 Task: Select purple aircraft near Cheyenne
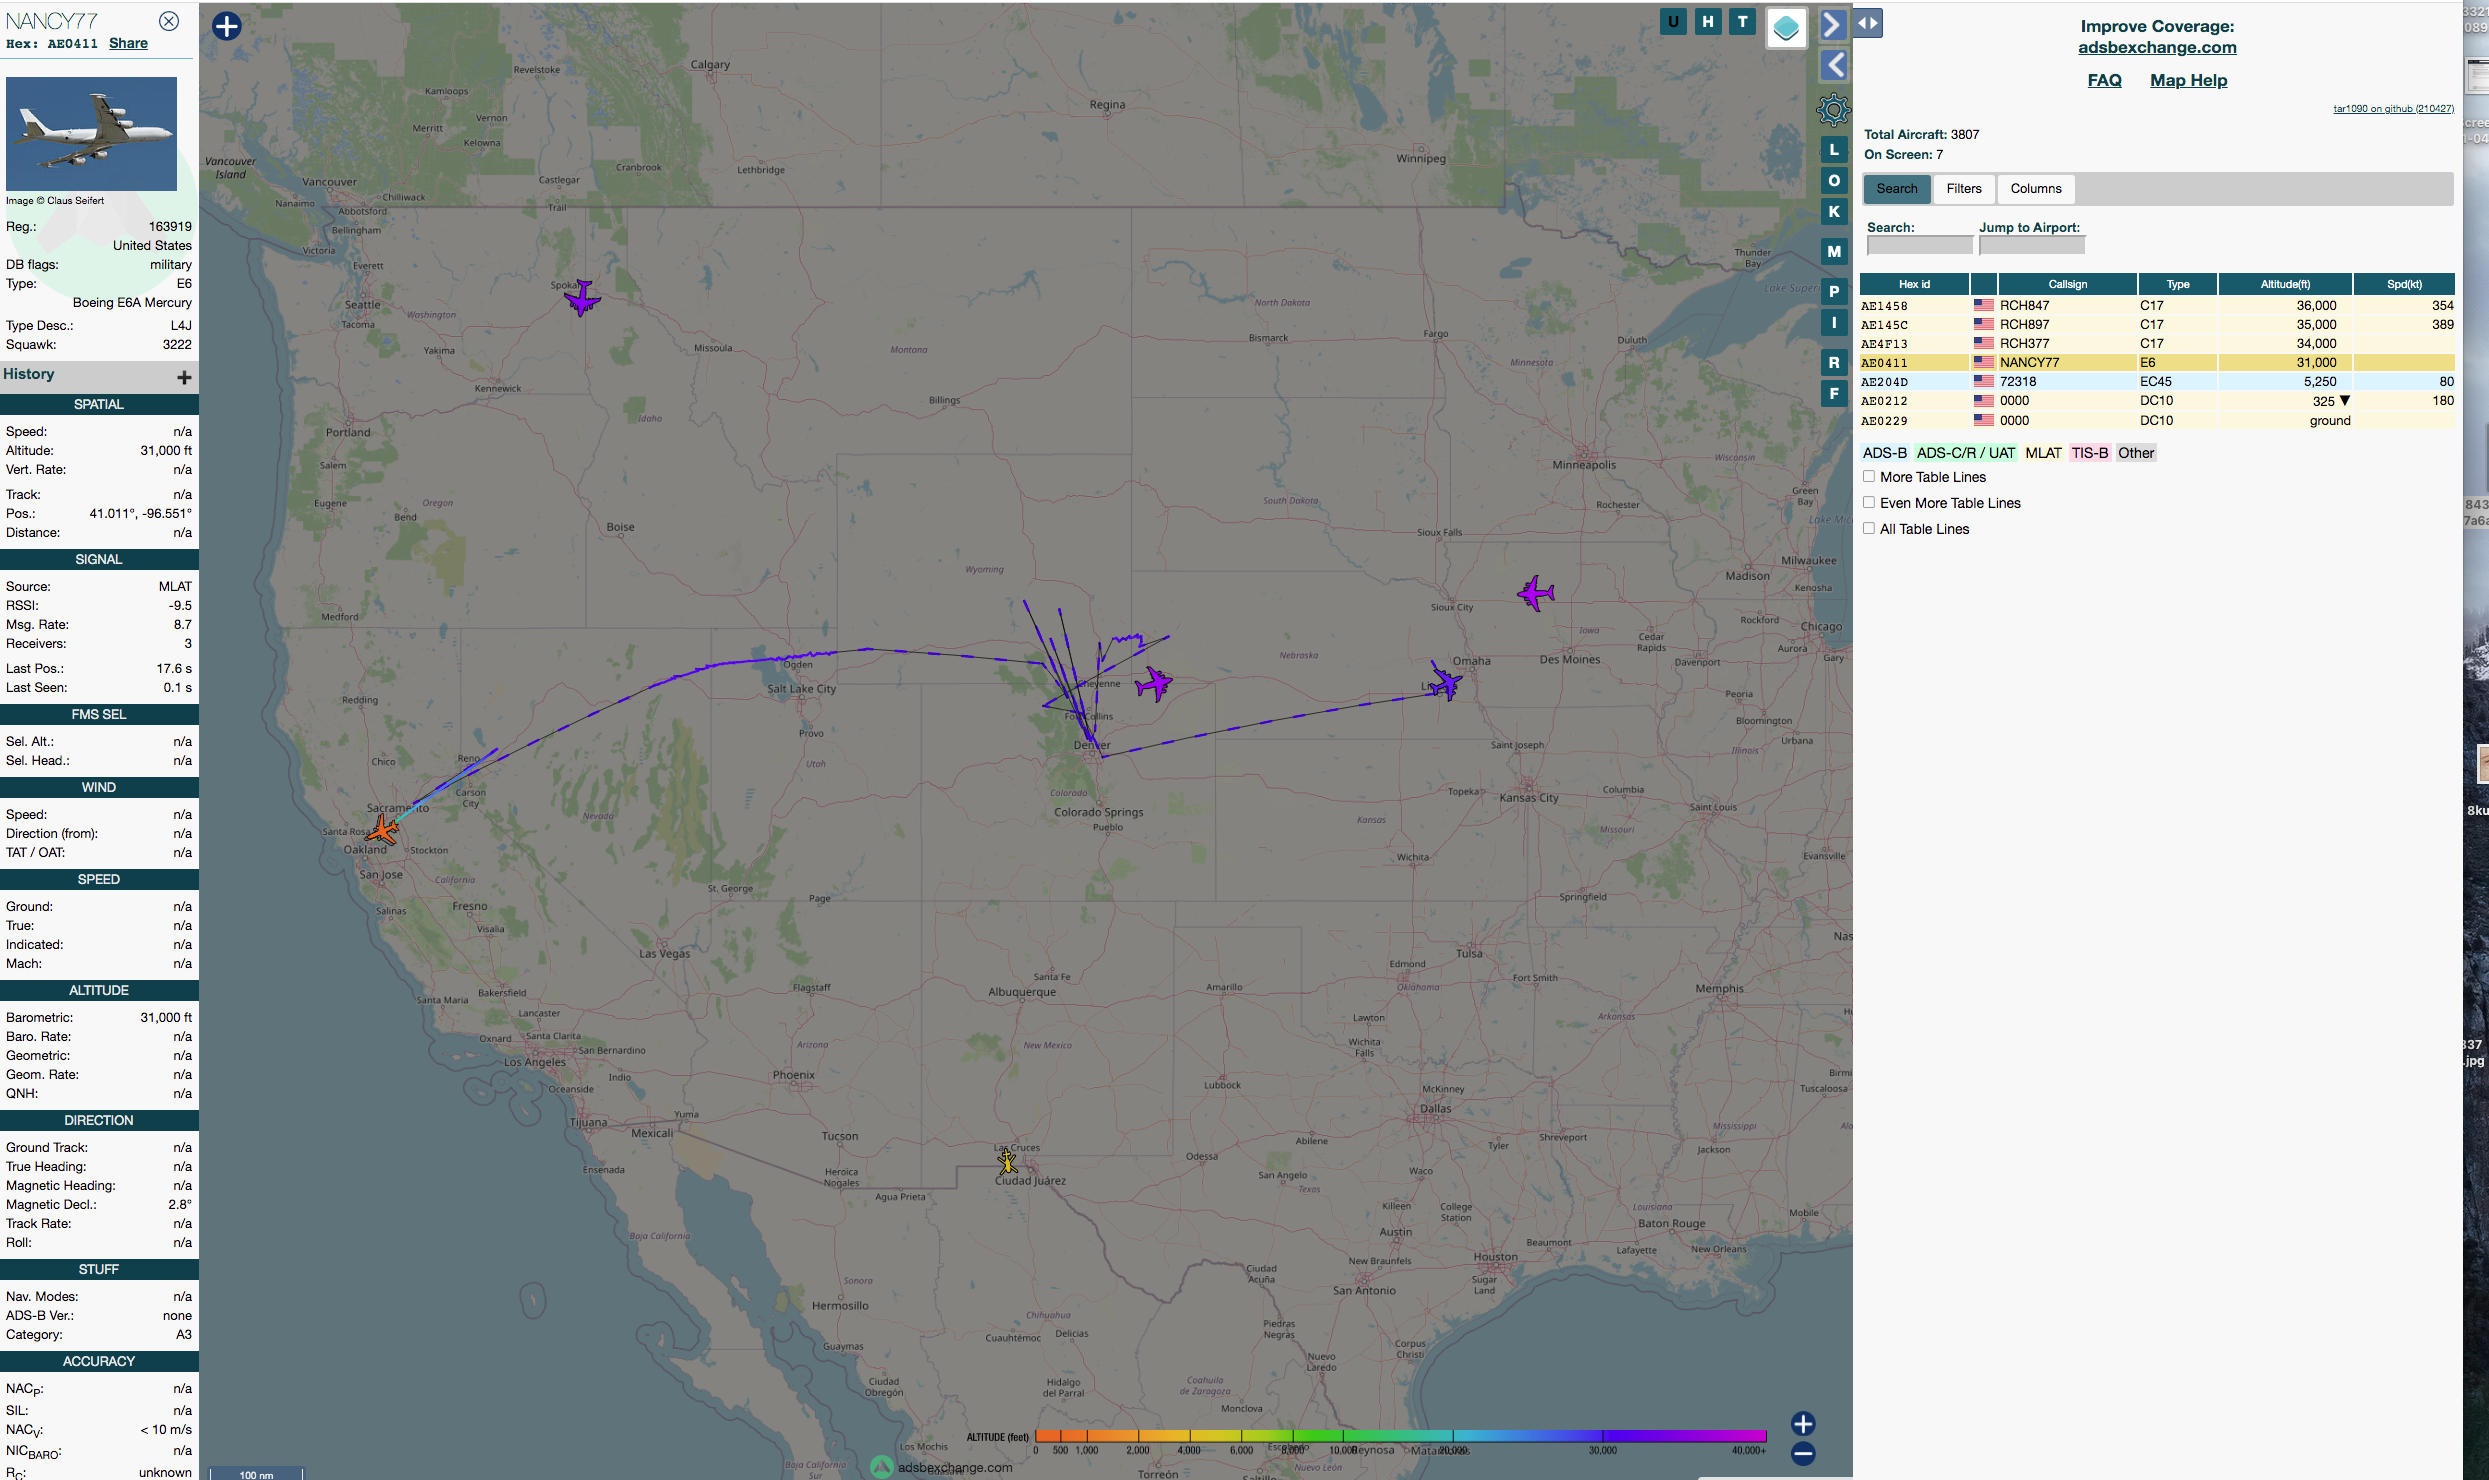tap(1154, 684)
